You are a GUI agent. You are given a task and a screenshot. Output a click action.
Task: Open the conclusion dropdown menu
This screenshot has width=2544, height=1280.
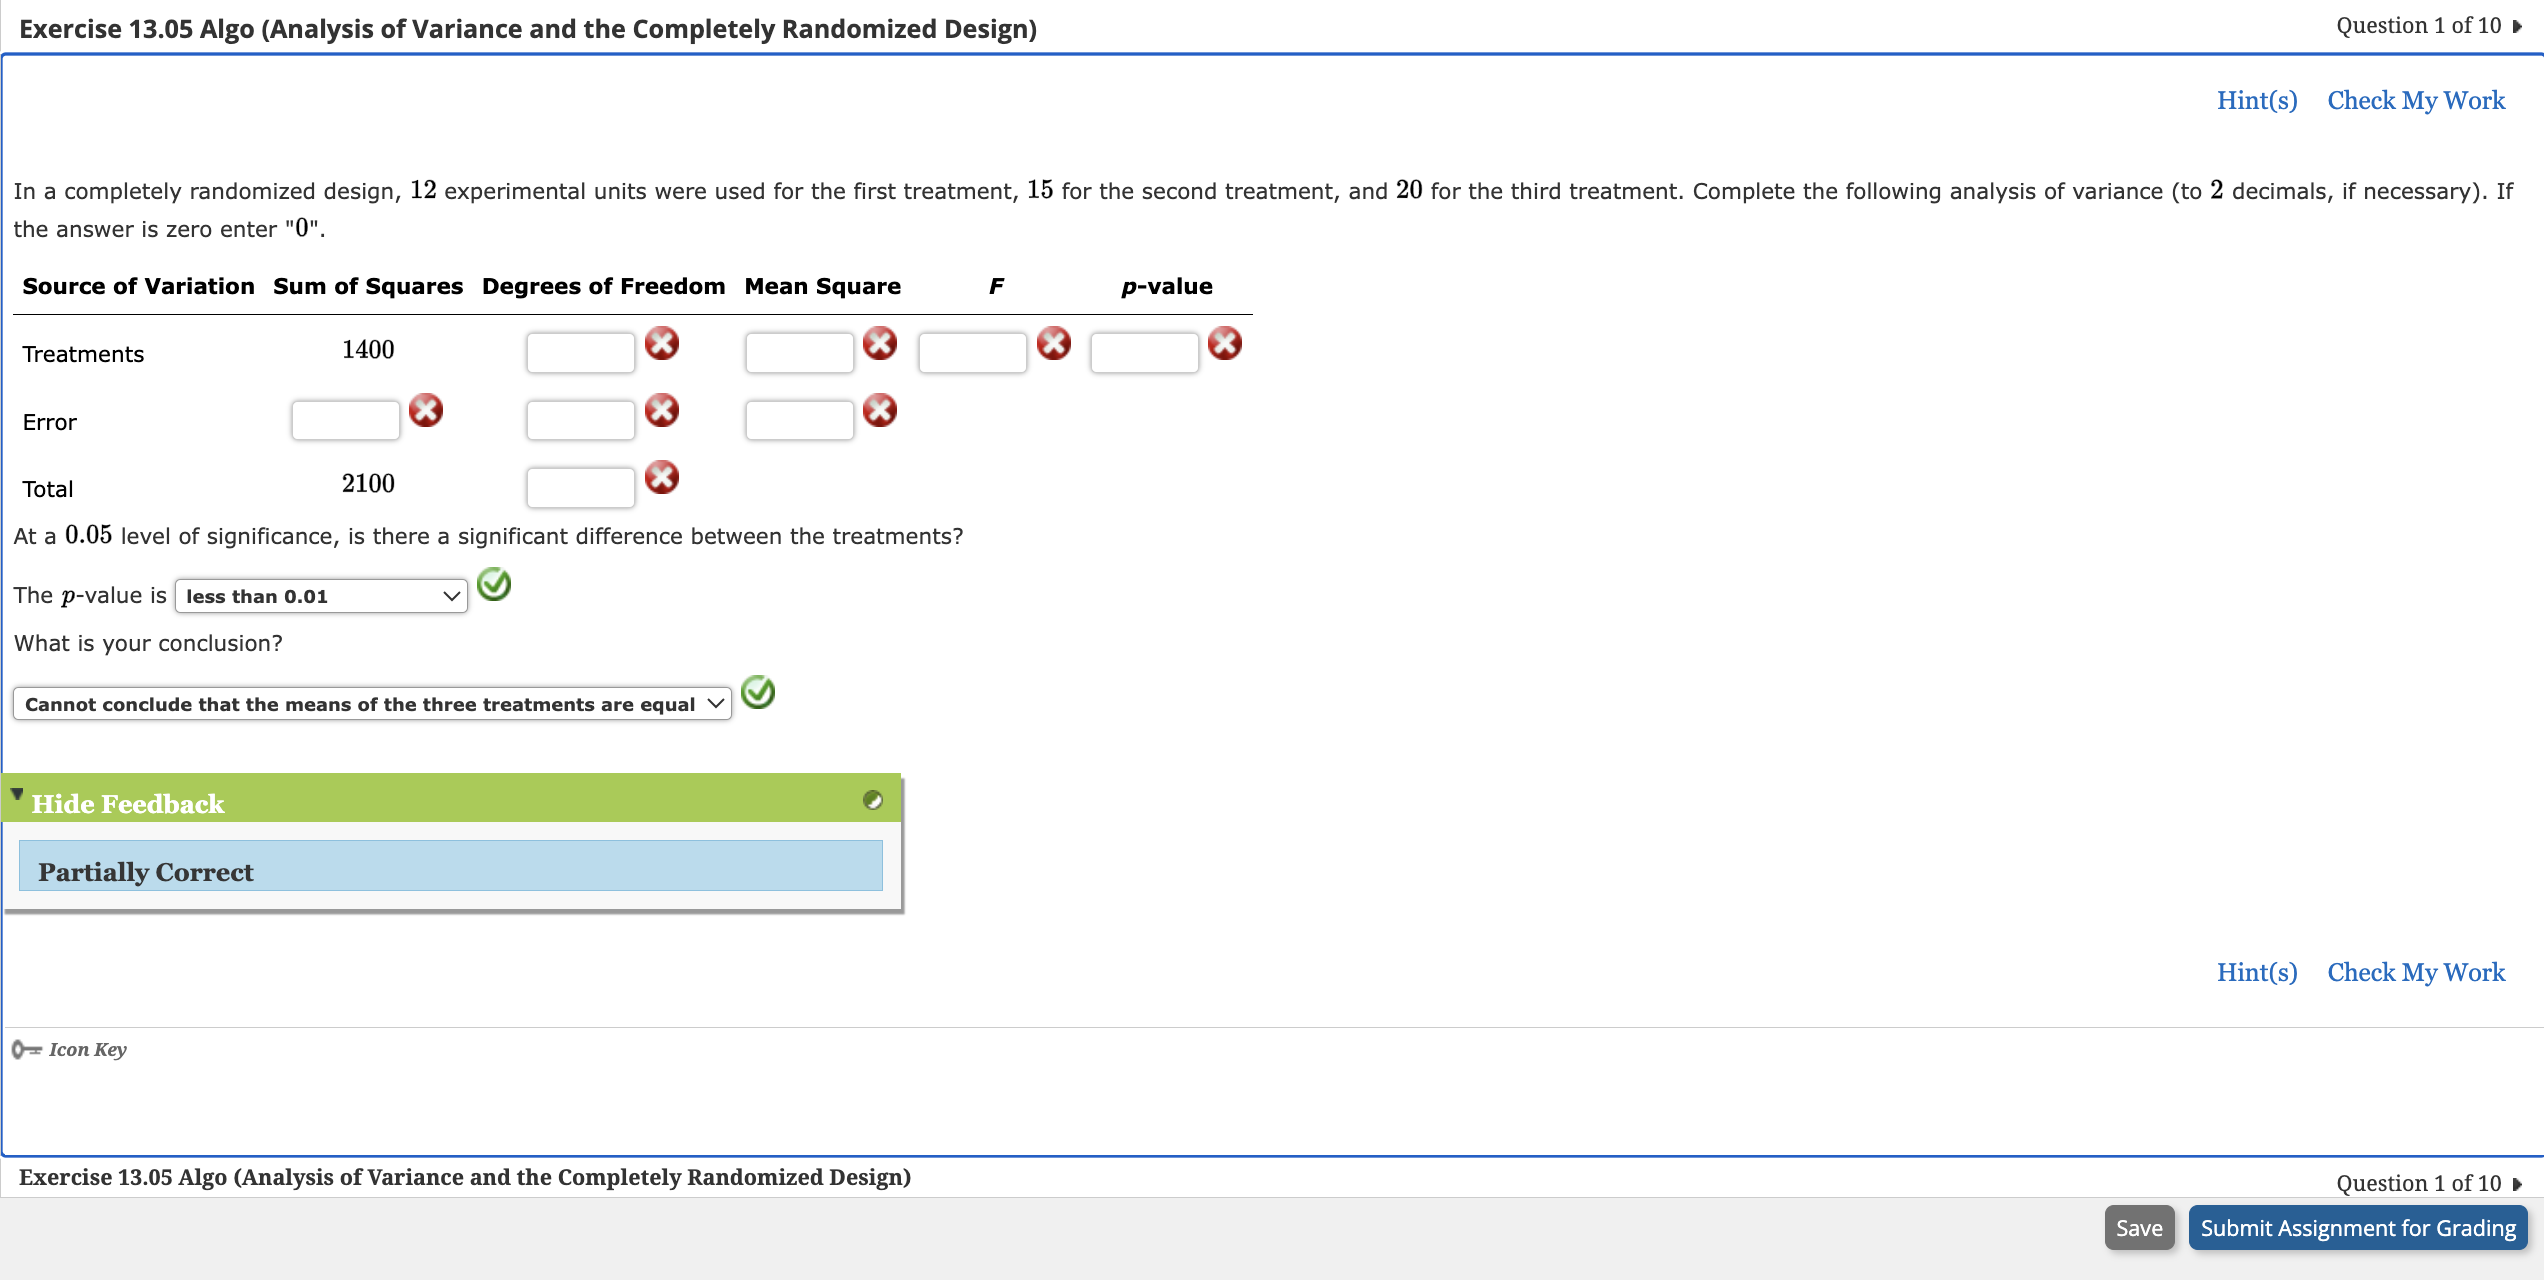[x=372, y=704]
